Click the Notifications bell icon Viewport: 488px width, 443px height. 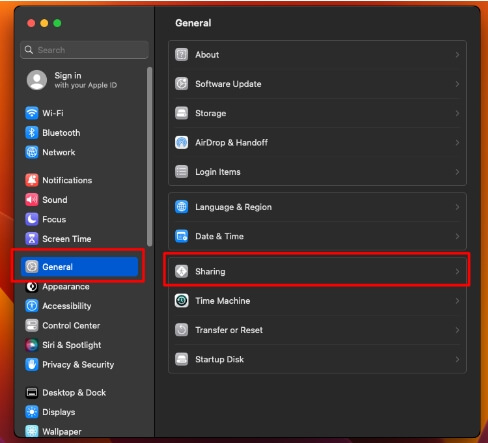pyautogui.click(x=32, y=180)
